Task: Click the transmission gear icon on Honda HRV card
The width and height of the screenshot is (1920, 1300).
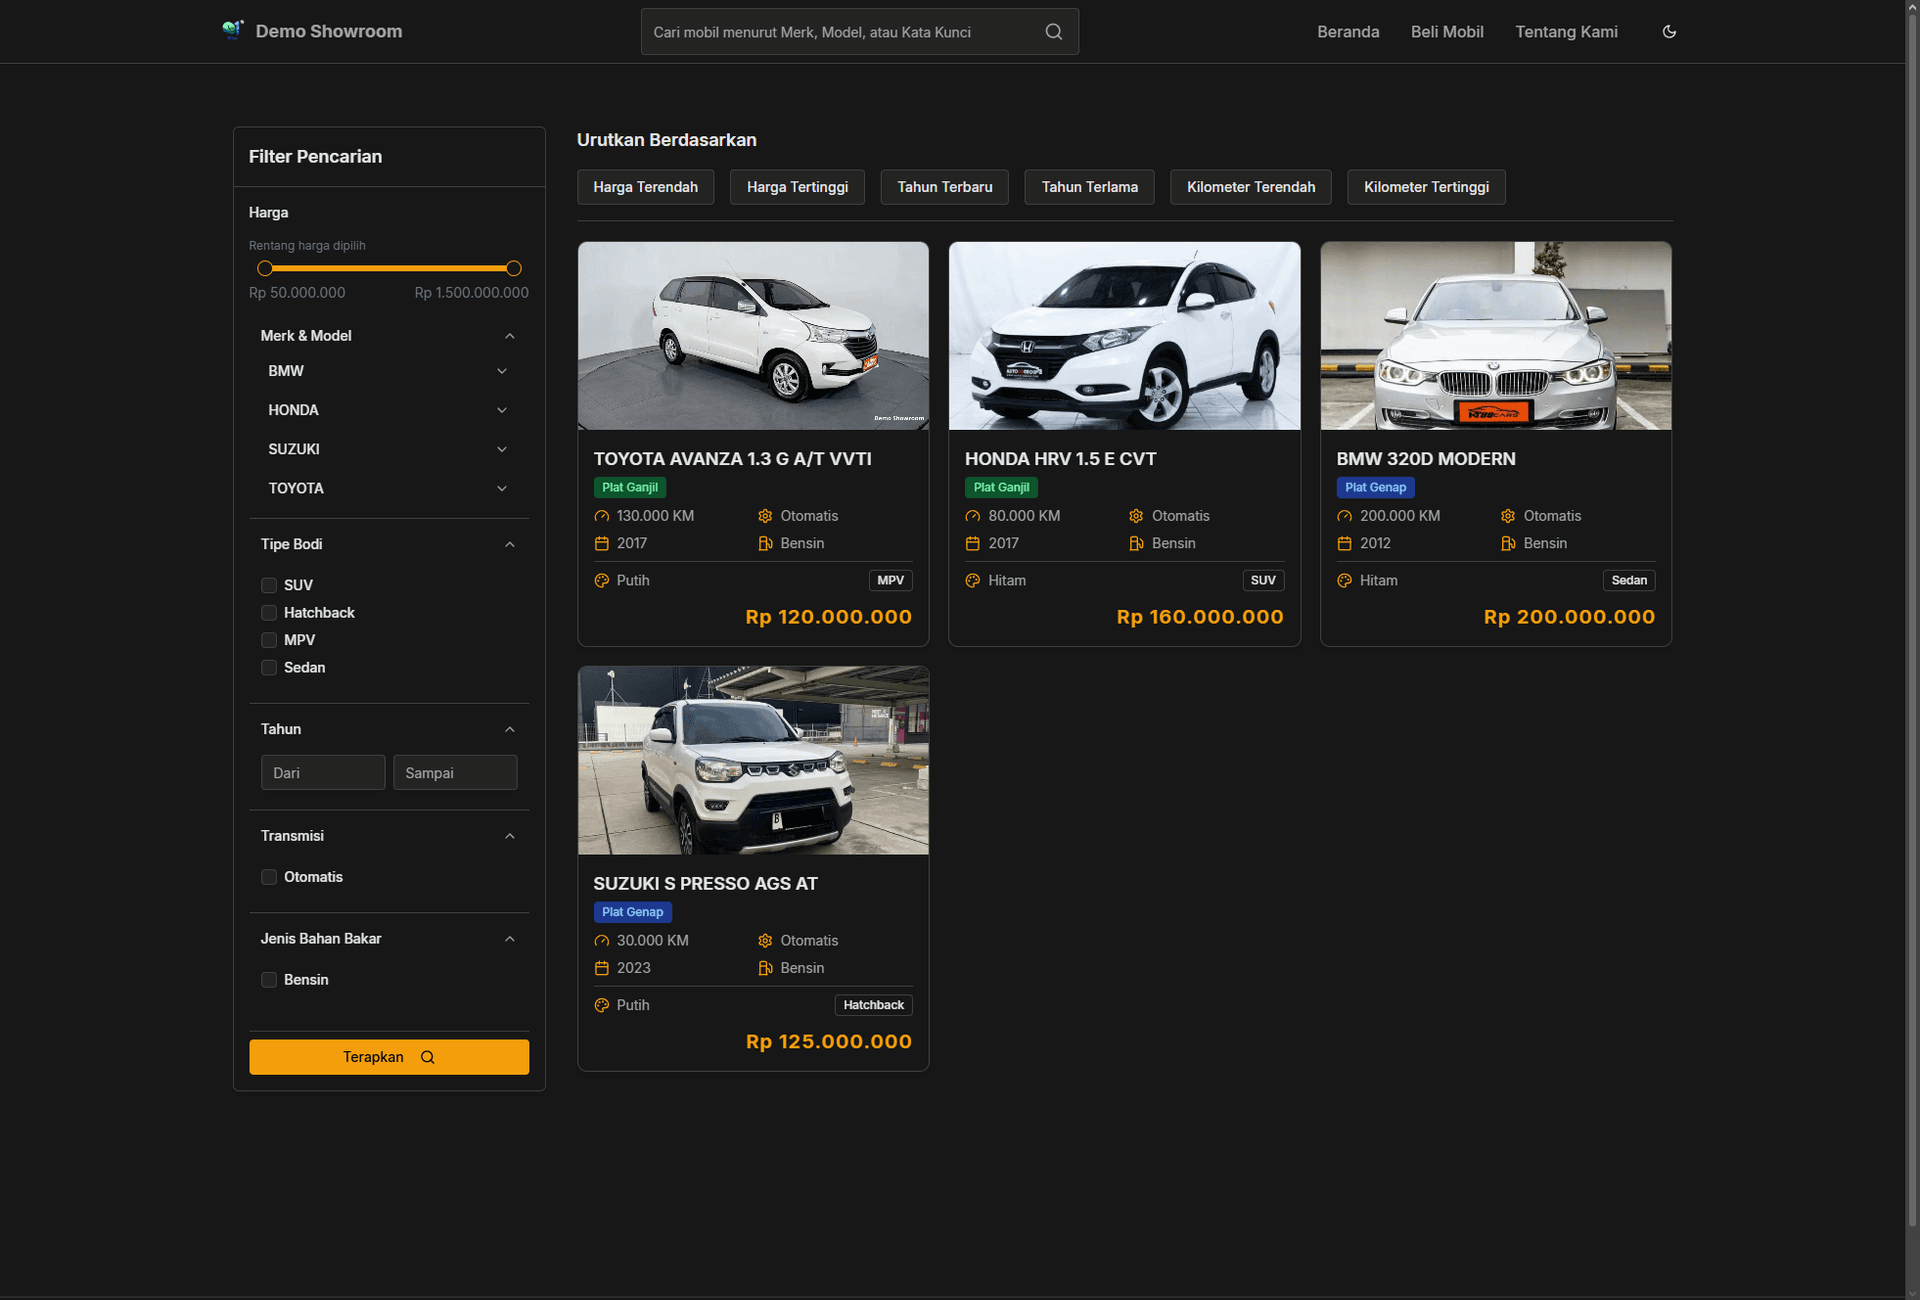Action: tap(1136, 516)
